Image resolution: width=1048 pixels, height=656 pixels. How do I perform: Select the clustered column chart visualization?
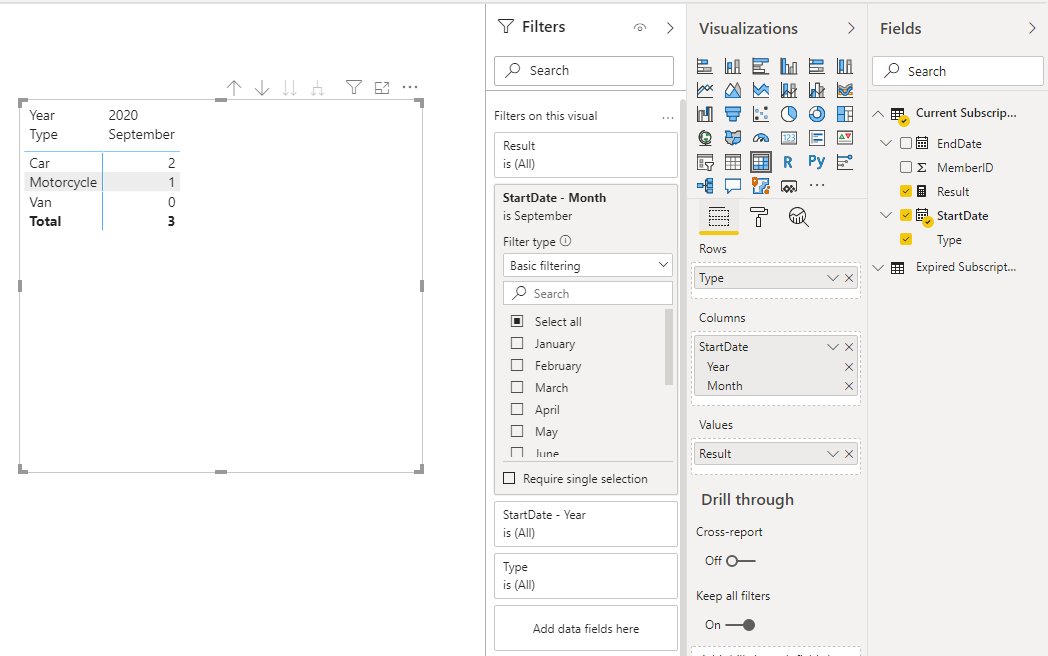click(789, 66)
